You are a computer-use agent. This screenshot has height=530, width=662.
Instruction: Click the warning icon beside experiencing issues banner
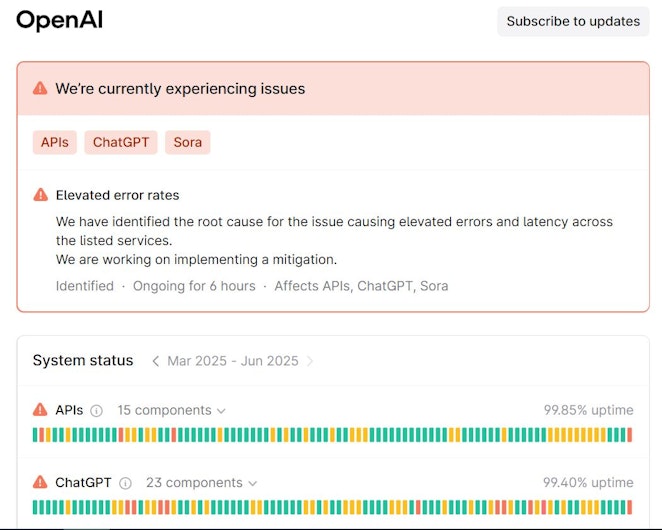coord(40,88)
